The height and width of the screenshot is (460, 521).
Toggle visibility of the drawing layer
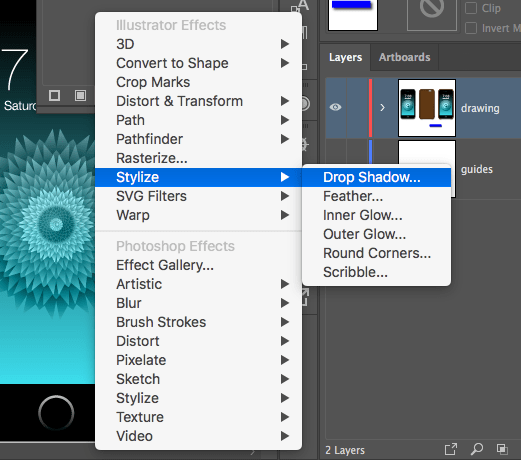click(336, 107)
